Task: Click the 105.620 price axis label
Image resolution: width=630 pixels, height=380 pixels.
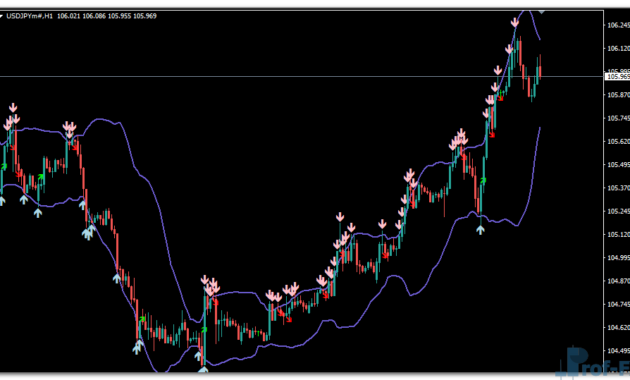Action: [618, 141]
